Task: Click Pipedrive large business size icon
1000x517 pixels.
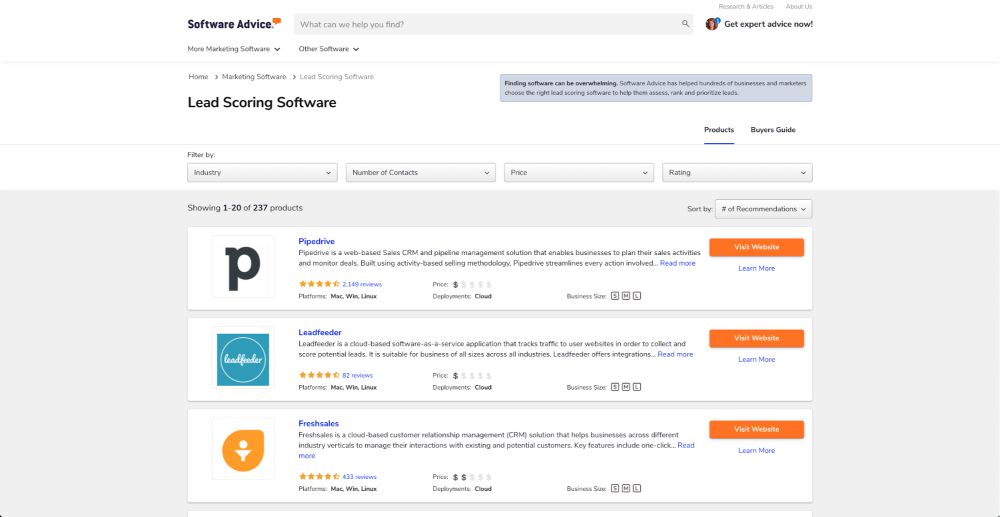Action: click(636, 296)
